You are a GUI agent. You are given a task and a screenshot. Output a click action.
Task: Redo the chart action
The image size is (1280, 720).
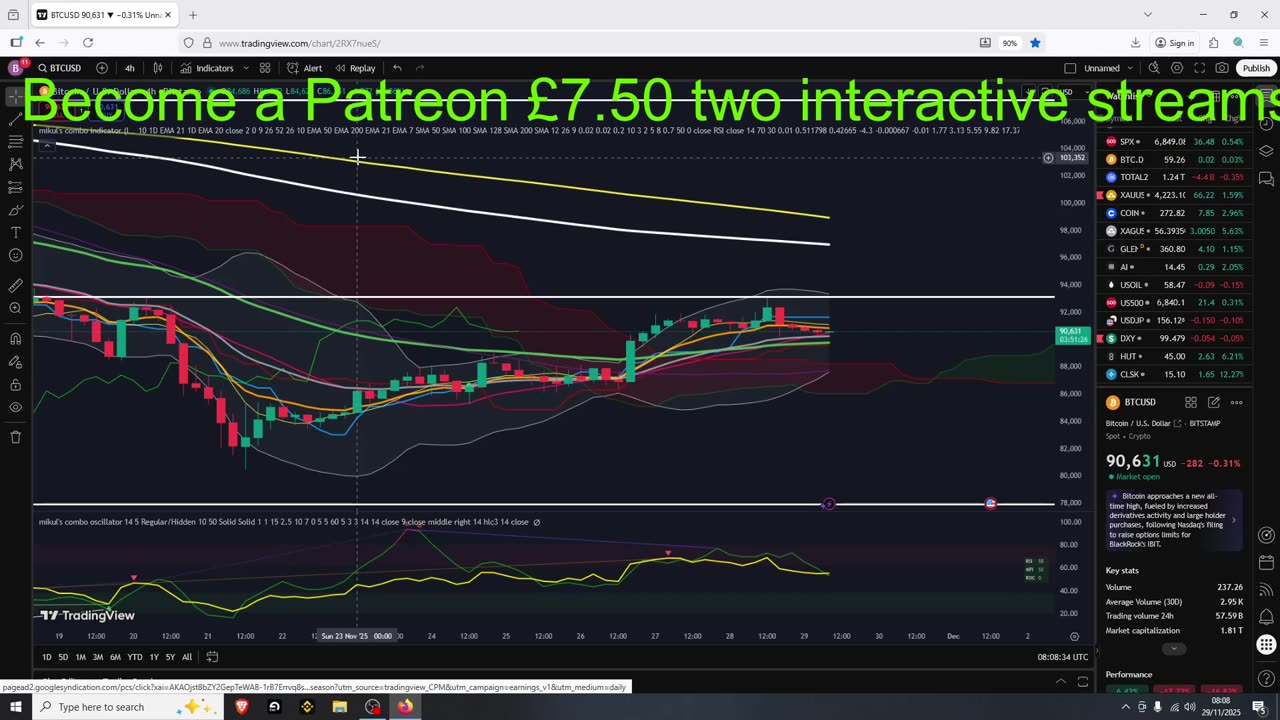tap(420, 68)
